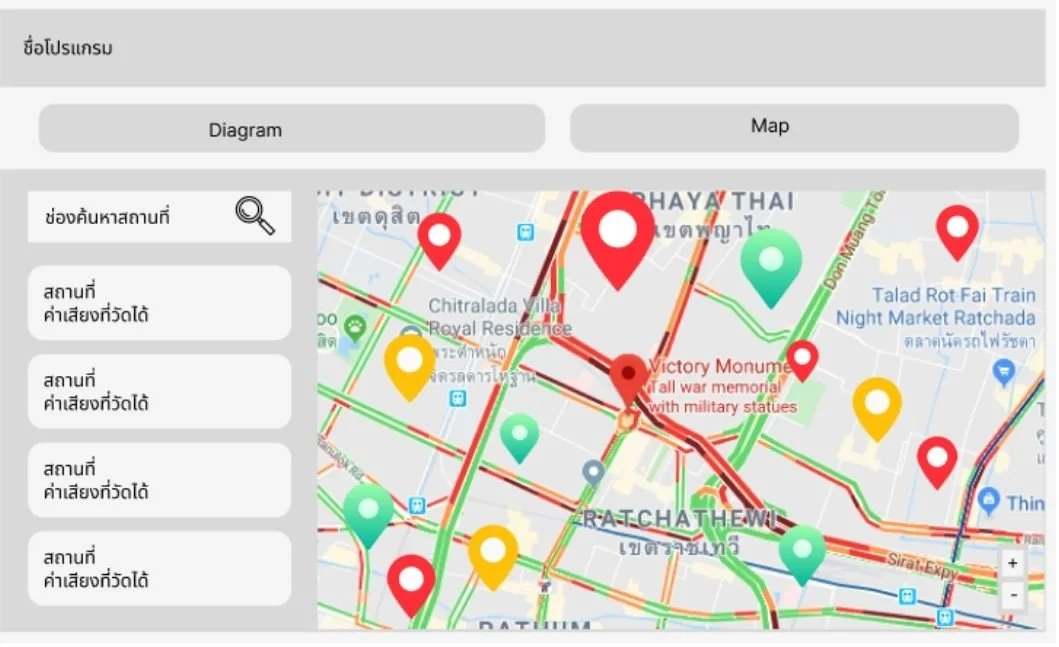The width and height of the screenshot is (1059, 647).
Task: Select small green pin below Chitralada Villa text
Action: 519,439
